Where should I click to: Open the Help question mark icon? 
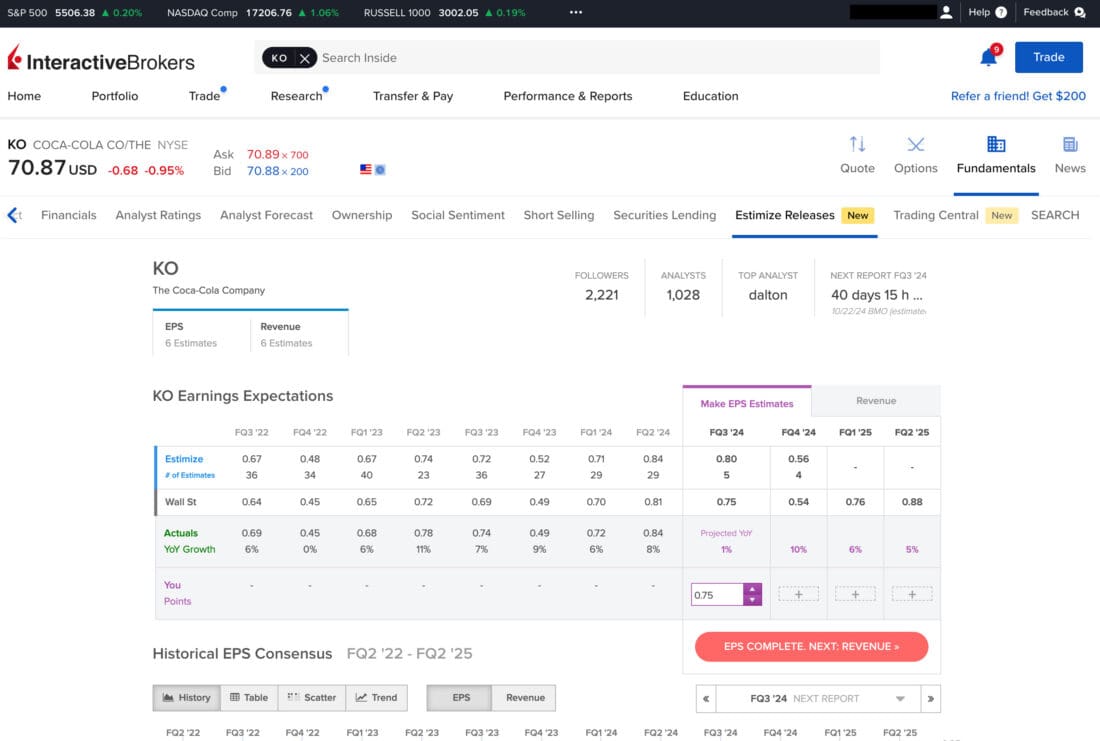pos(1001,12)
